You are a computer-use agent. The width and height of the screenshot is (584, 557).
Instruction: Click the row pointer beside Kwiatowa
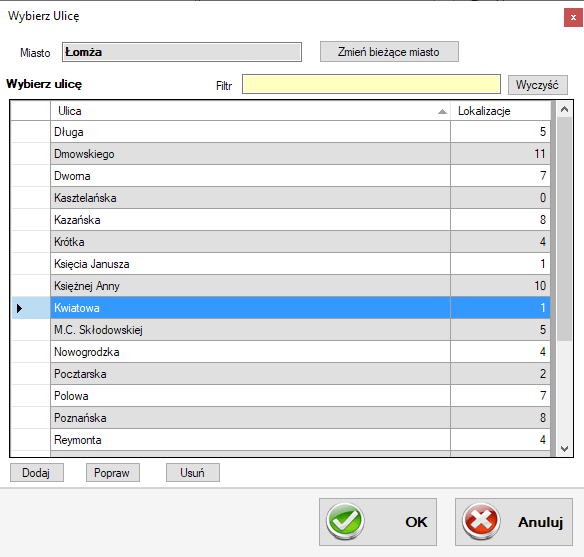pos(19,308)
